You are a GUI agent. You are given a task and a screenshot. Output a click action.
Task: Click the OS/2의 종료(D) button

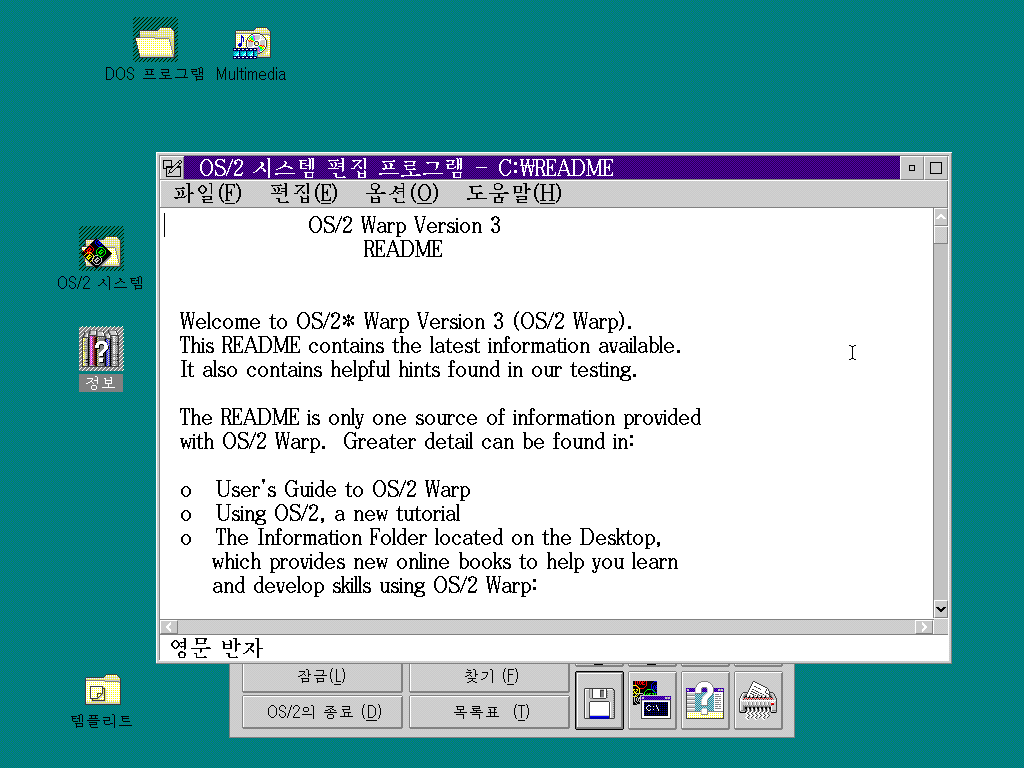pos(322,711)
